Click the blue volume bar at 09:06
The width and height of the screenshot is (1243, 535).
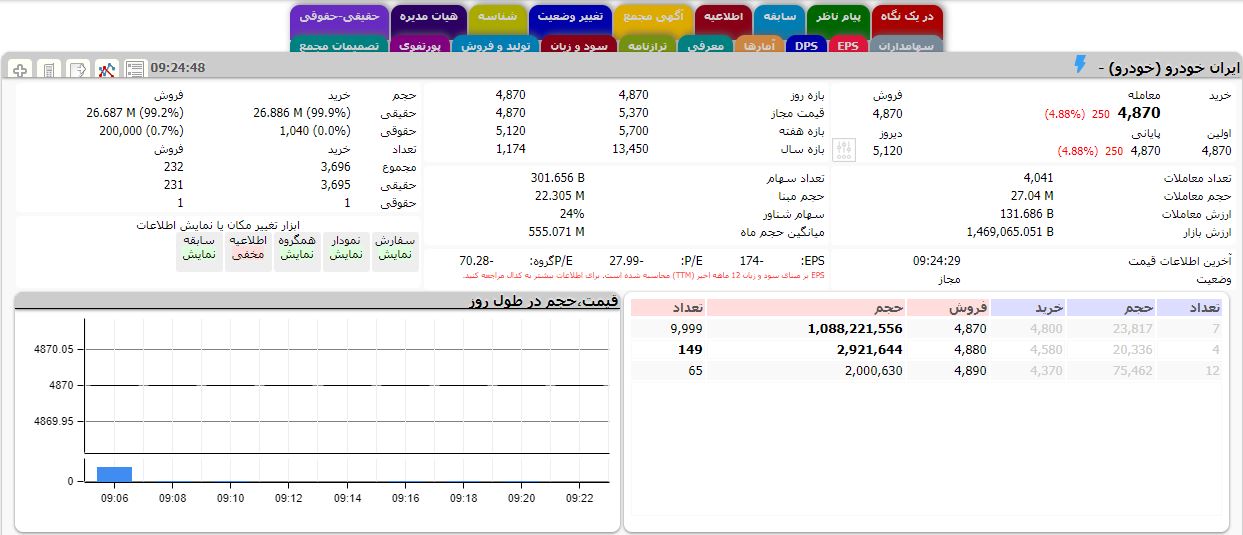(114, 474)
